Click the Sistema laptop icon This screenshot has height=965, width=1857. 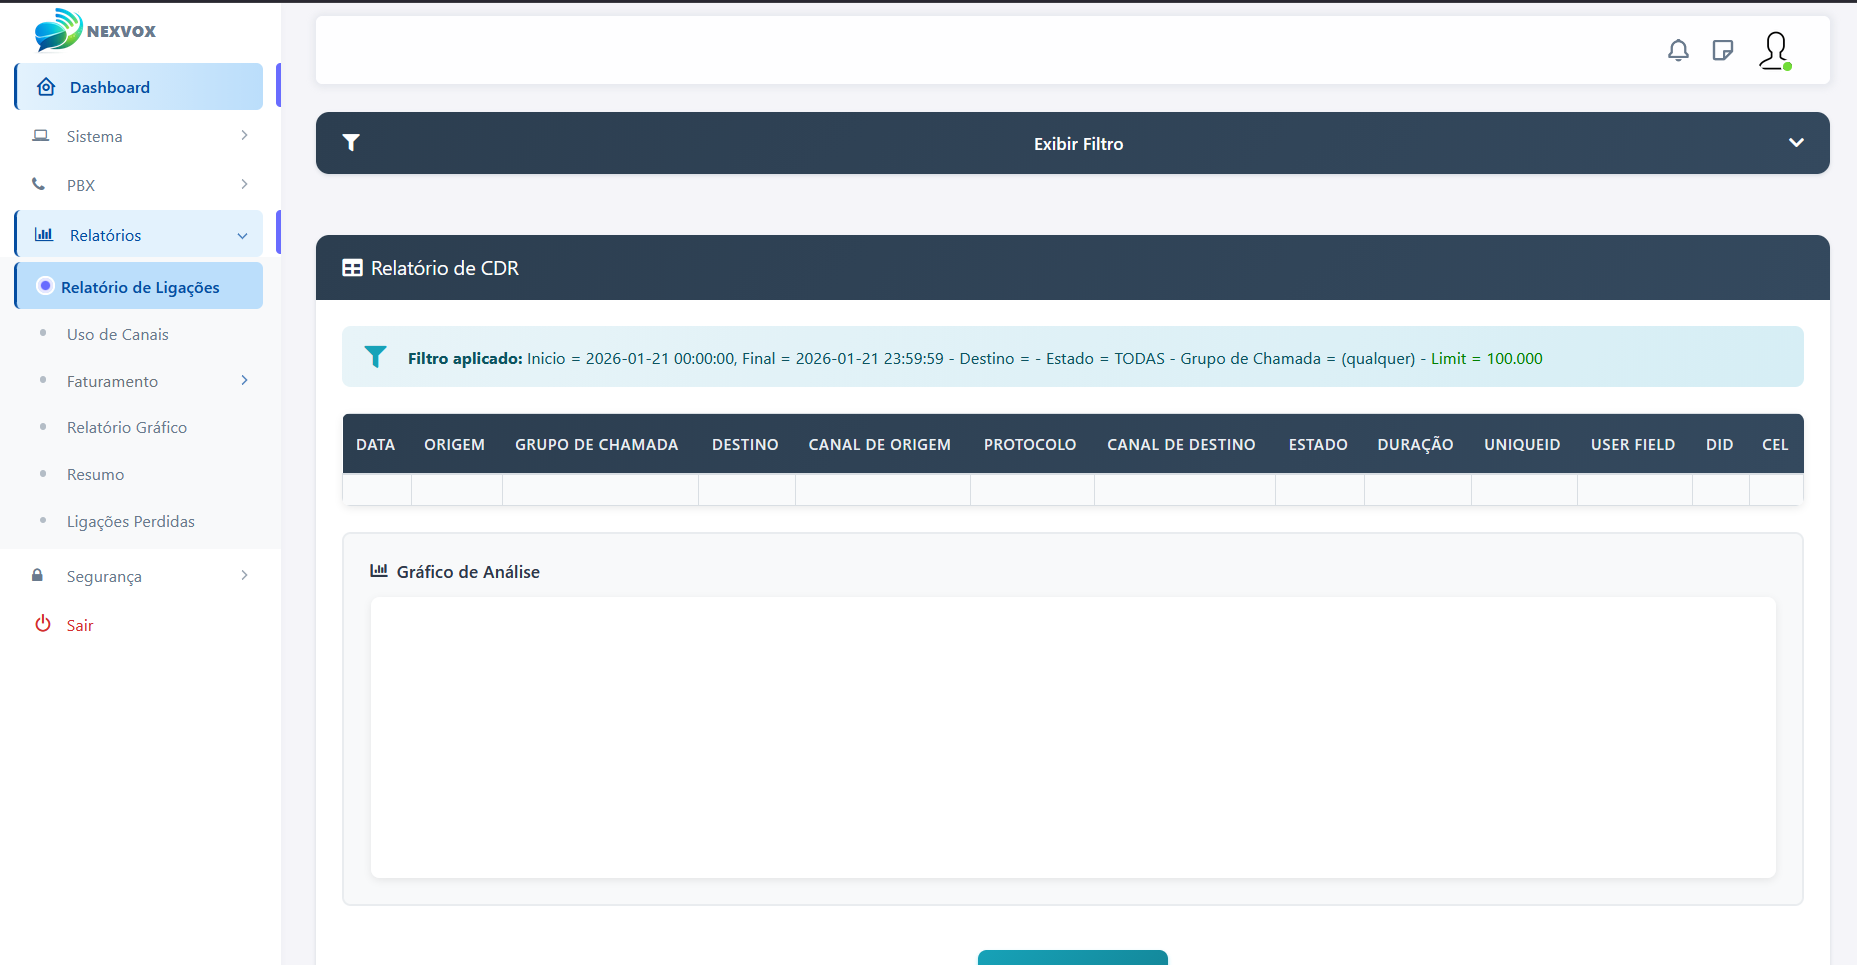pyautogui.click(x=41, y=135)
